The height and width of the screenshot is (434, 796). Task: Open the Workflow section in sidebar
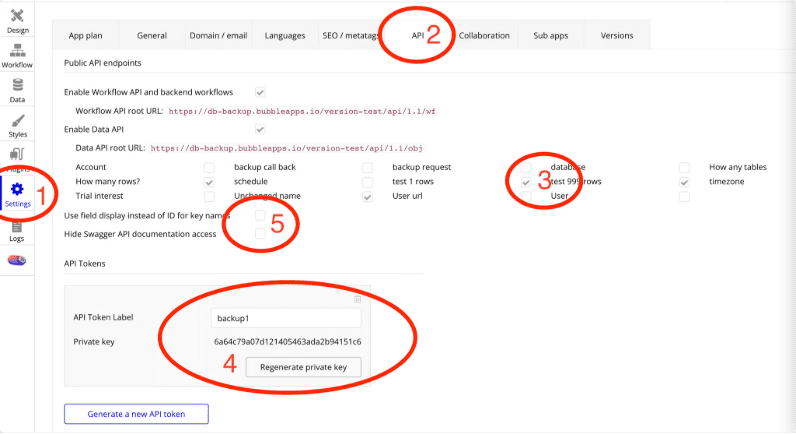(x=17, y=56)
